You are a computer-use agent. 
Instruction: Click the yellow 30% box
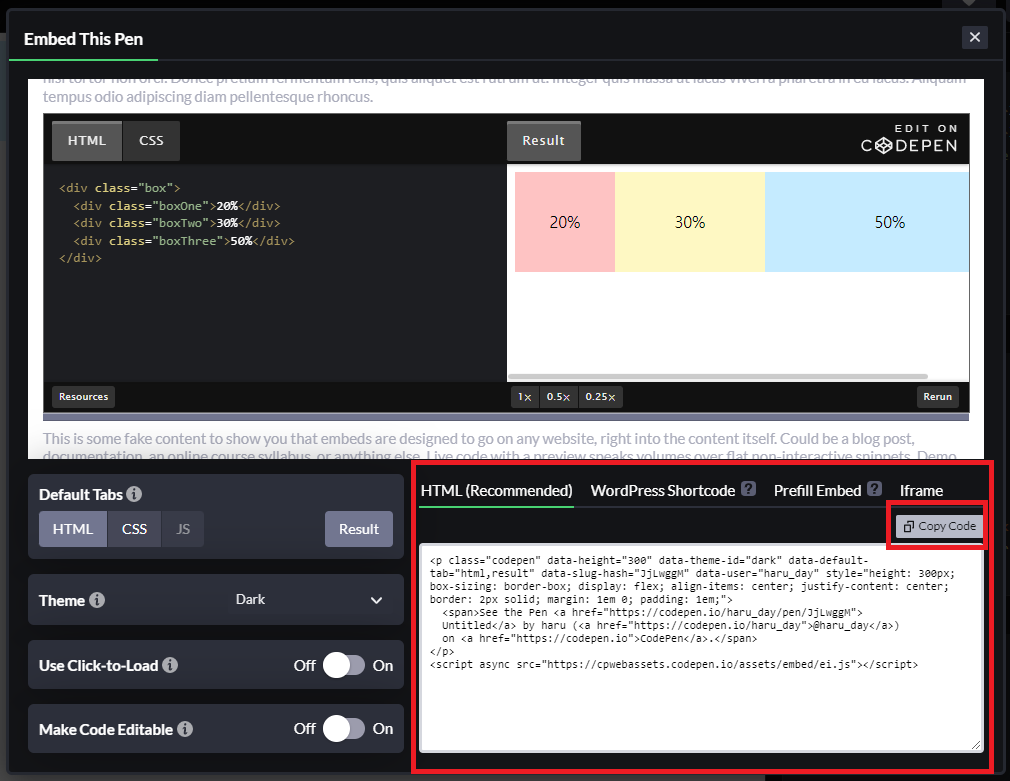(x=690, y=222)
